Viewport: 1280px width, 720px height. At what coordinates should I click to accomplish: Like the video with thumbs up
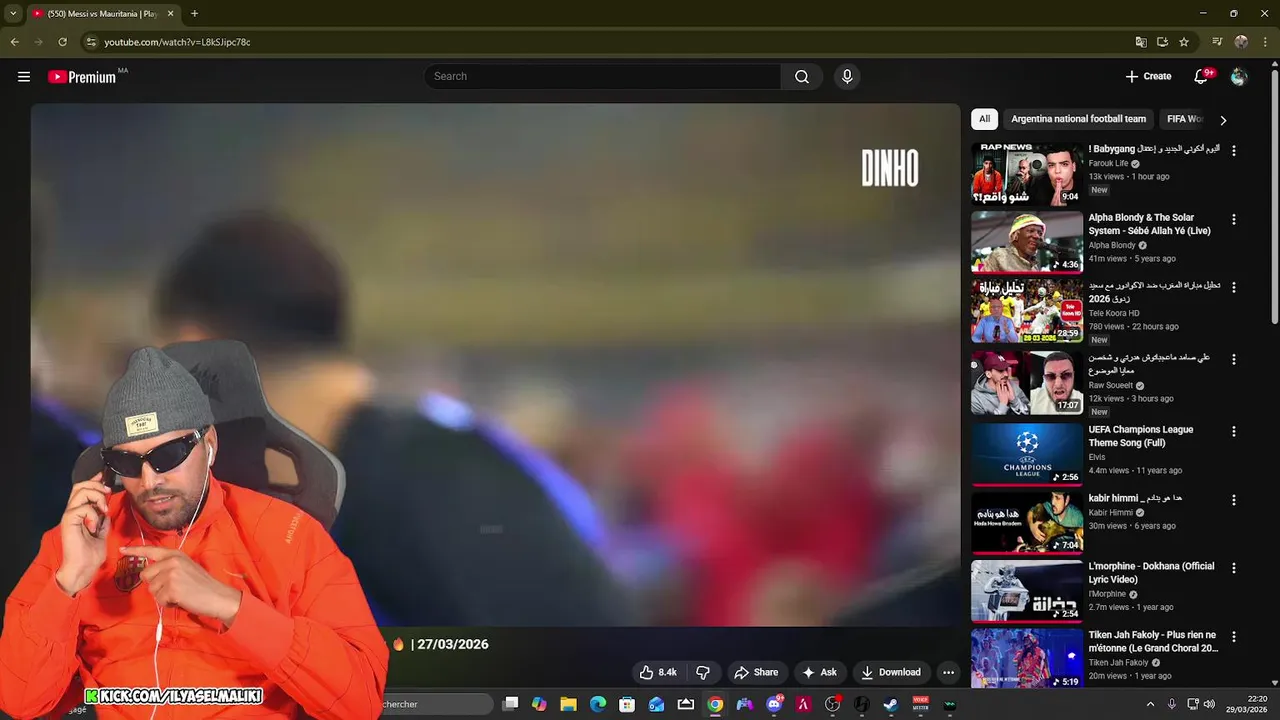[x=658, y=672]
